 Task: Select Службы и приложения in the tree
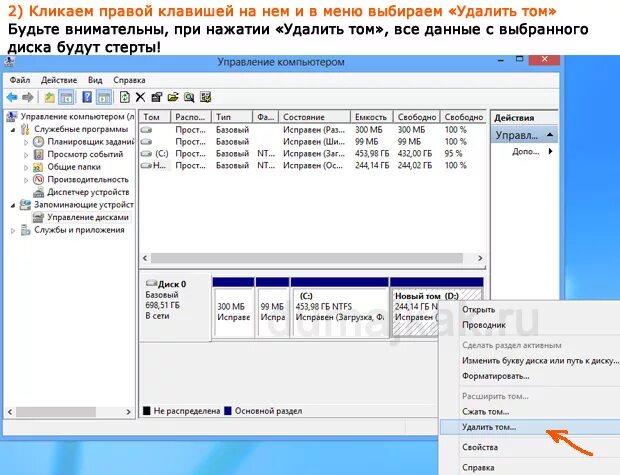click(79, 230)
